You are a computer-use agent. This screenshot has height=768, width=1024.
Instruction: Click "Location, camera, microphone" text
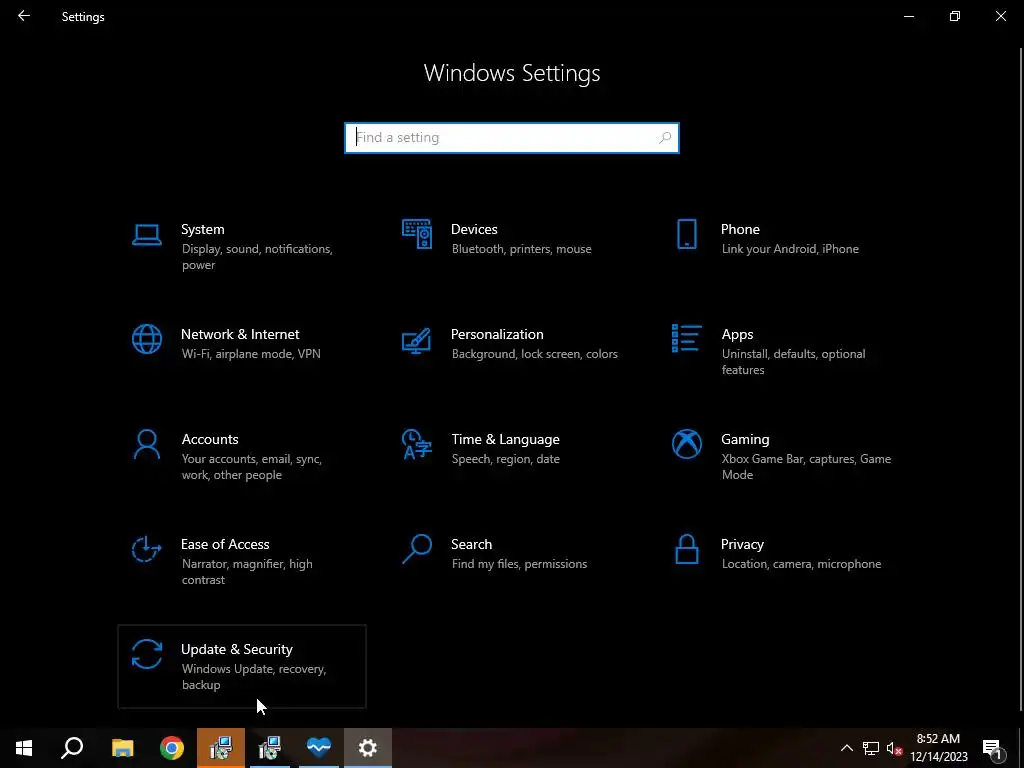click(x=801, y=564)
